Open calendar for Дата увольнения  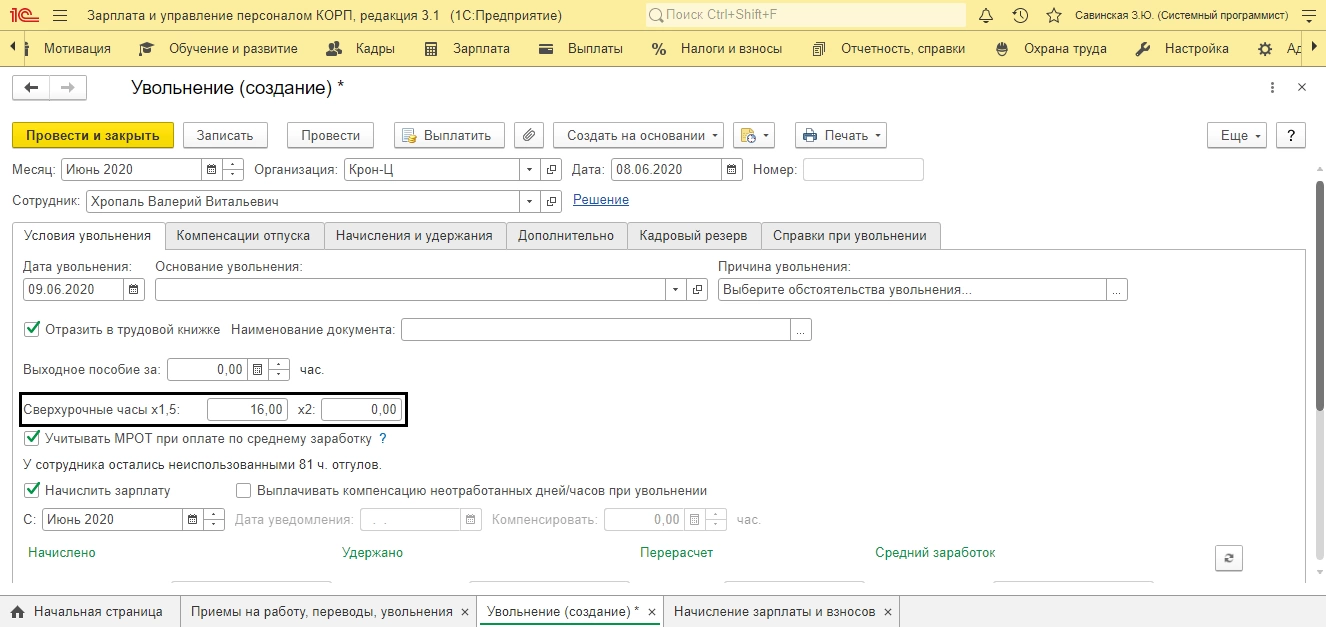pyautogui.click(x=134, y=289)
